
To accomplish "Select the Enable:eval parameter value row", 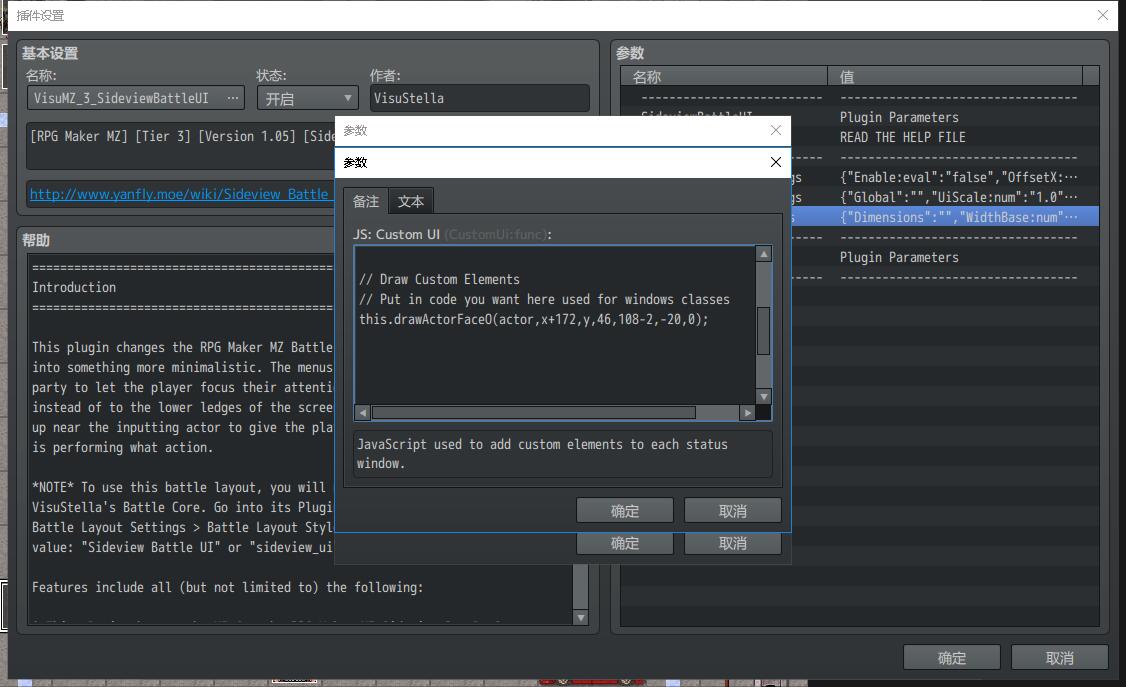I will [x=959, y=177].
